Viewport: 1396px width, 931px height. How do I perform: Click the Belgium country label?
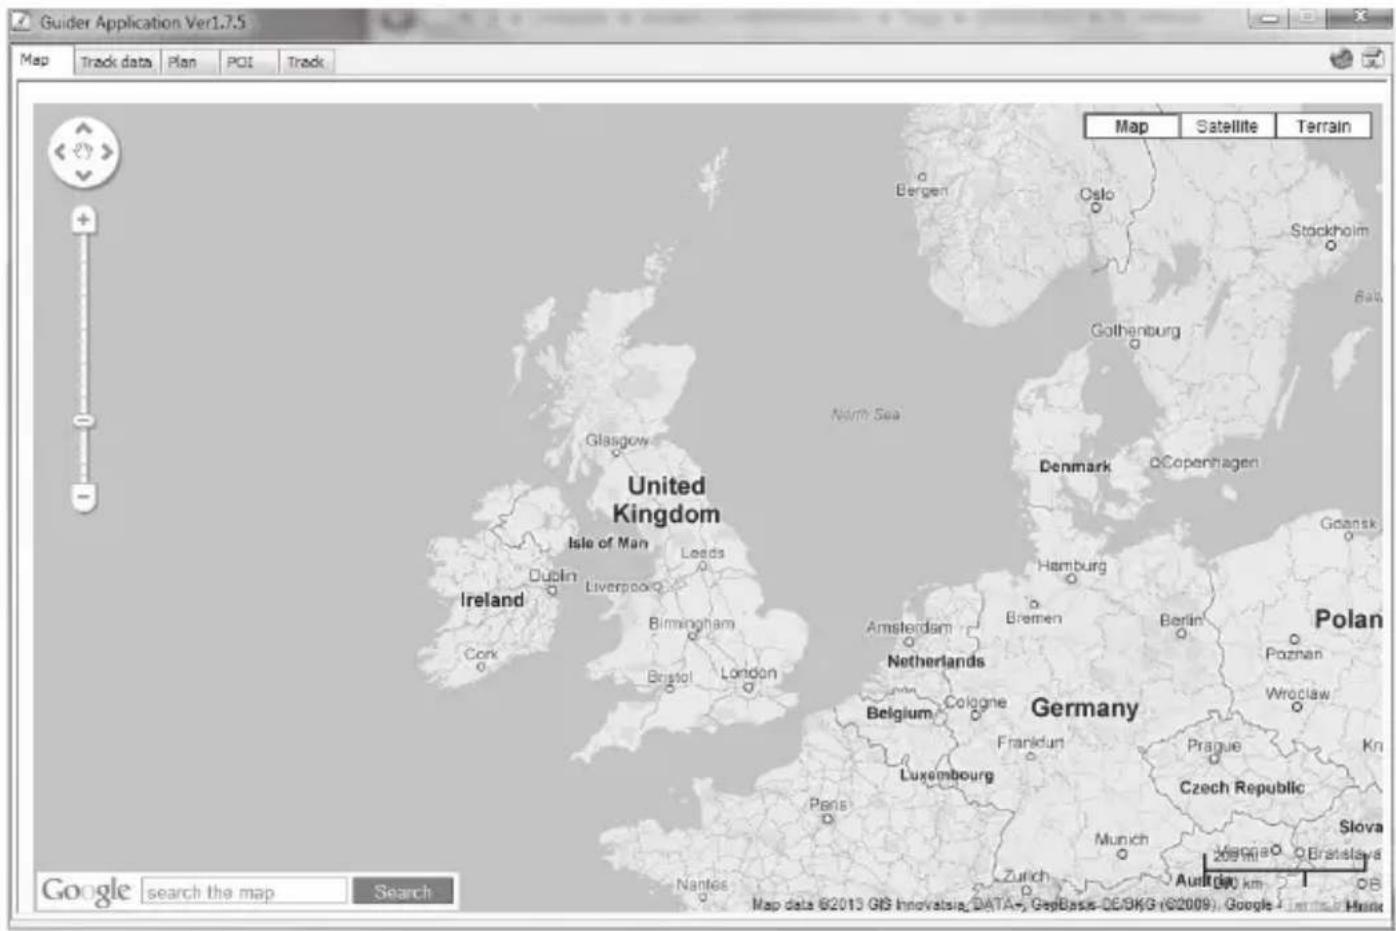[899, 713]
